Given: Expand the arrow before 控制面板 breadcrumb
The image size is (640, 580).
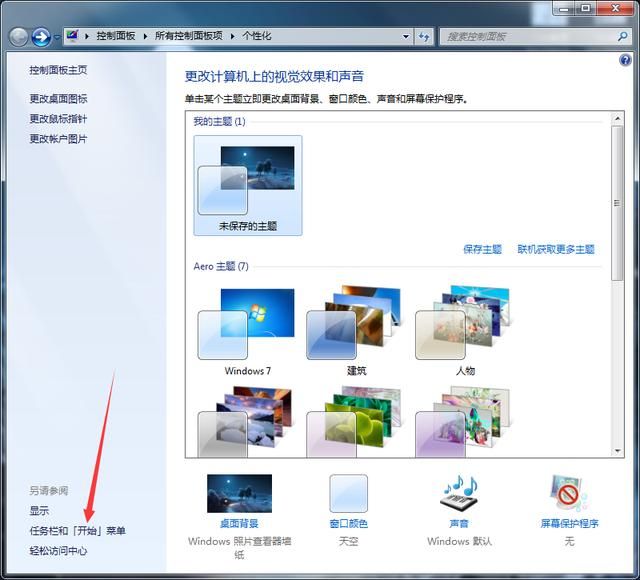Looking at the screenshot, I should pyautogui.click(x=87, y=36).
